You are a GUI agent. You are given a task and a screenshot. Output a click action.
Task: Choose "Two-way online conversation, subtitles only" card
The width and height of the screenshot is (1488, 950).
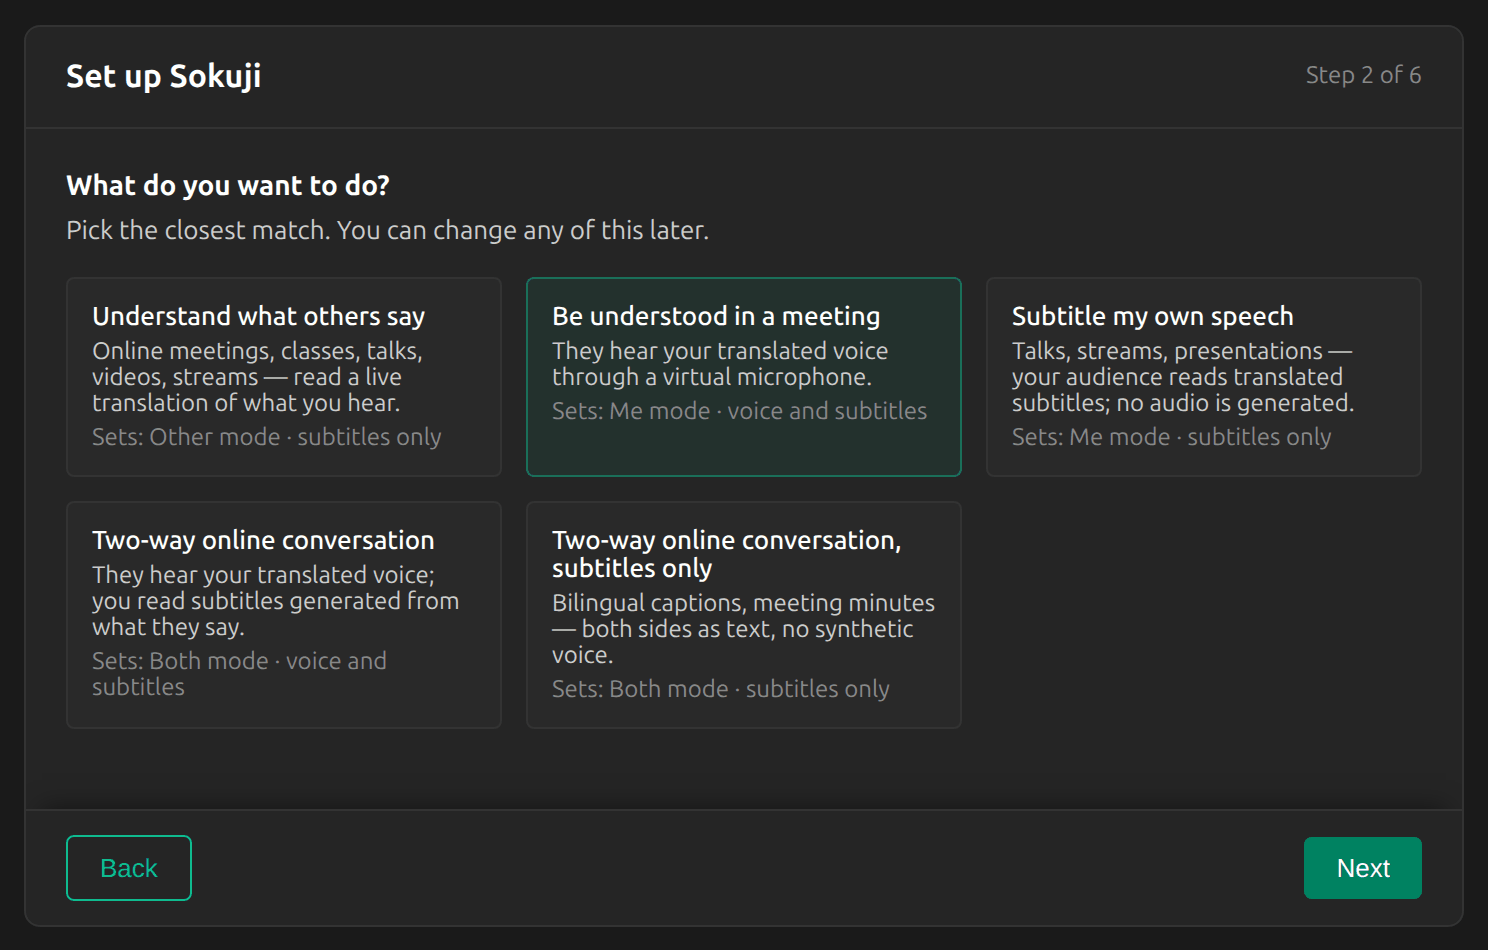tap(744, 615)
